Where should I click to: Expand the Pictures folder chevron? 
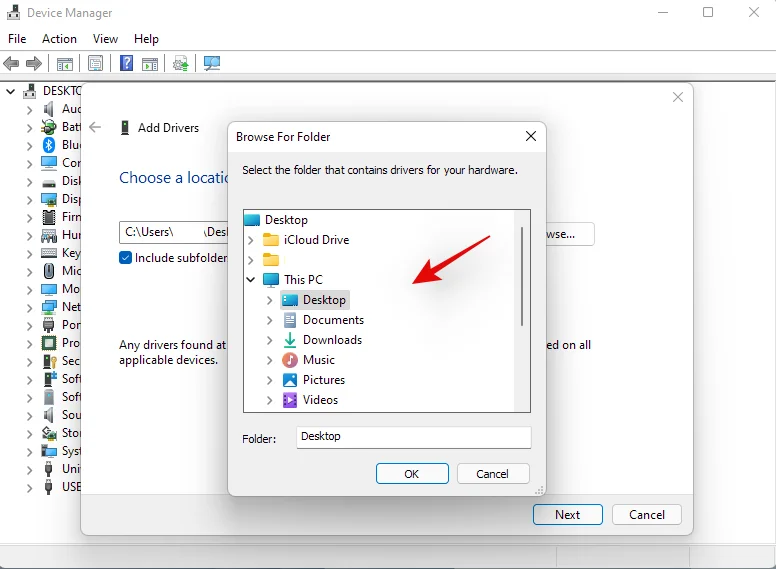[x=270, y=380]
